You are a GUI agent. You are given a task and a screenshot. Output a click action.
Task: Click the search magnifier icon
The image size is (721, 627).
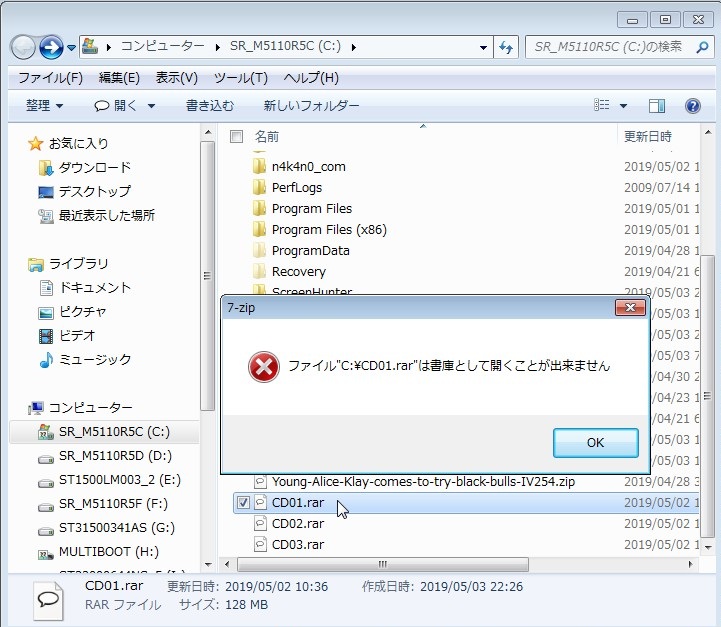[x=702, y=47]
